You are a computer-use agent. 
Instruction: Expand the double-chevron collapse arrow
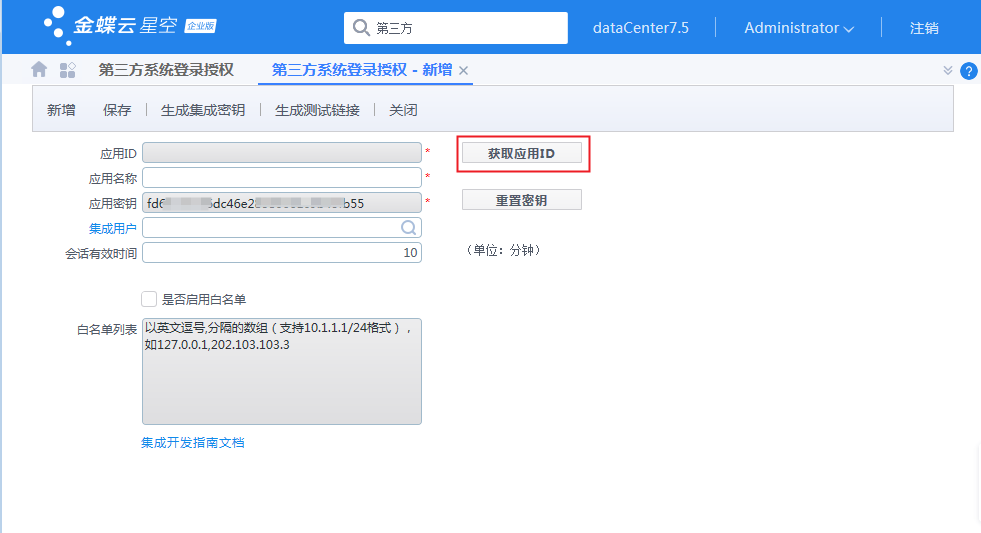pos(948,70)
